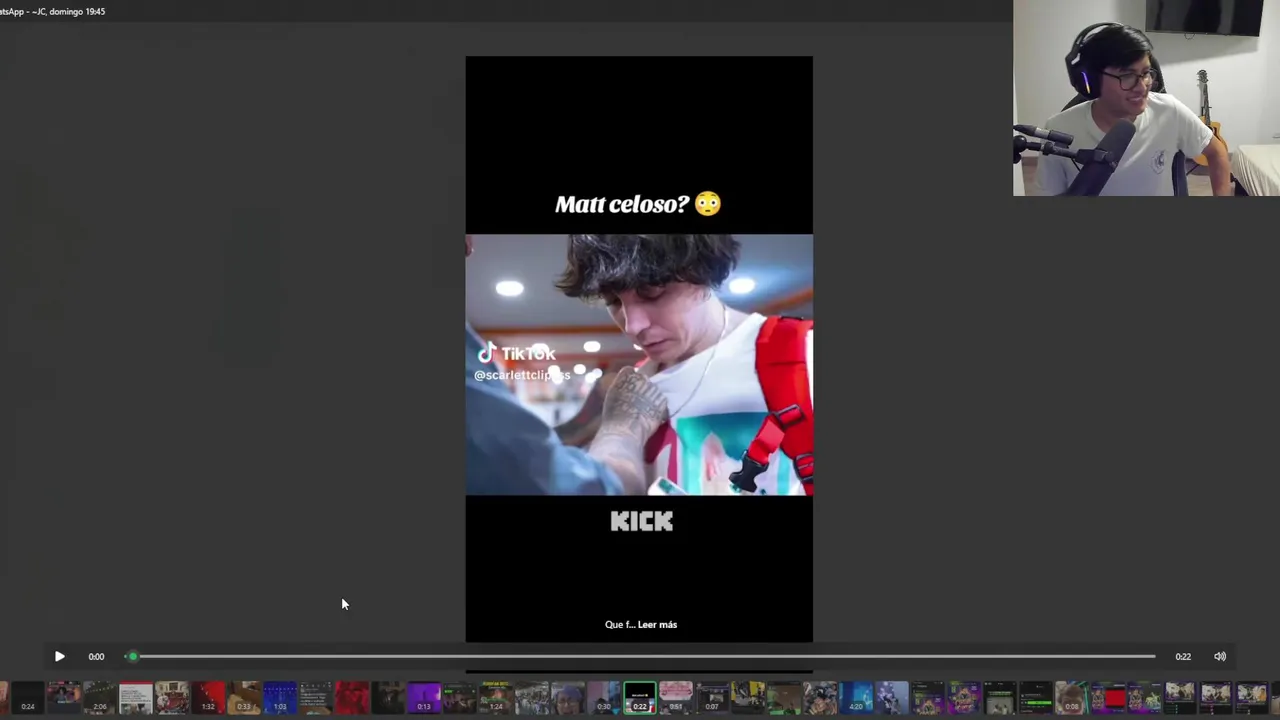Open the blue thumbnail with duration 4:20

click(855, 697)
